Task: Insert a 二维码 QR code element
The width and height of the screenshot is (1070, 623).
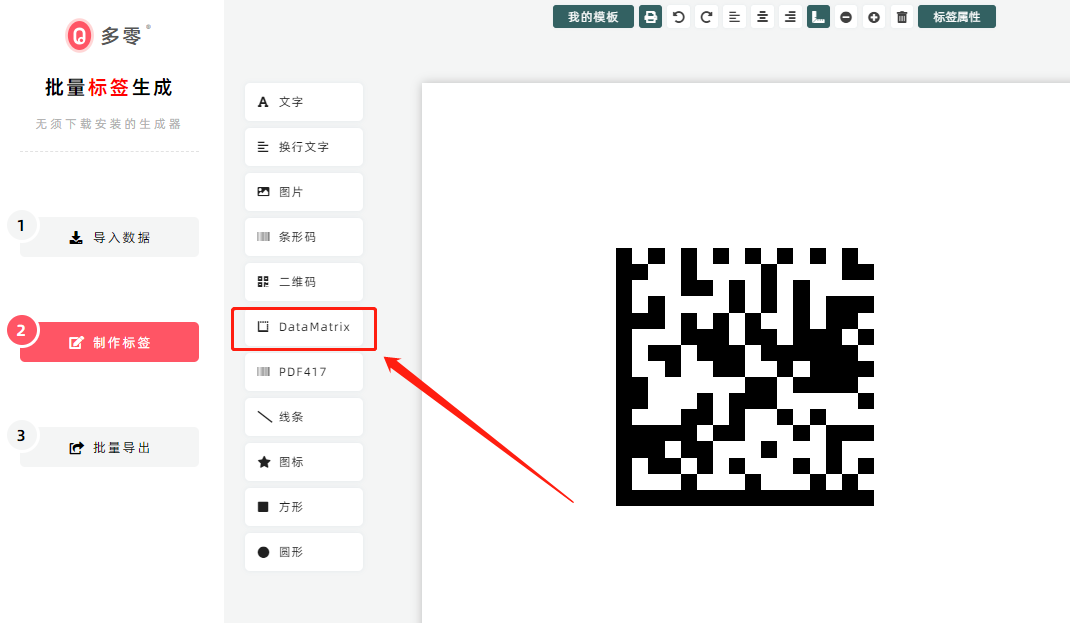Action: coord(304,282)
